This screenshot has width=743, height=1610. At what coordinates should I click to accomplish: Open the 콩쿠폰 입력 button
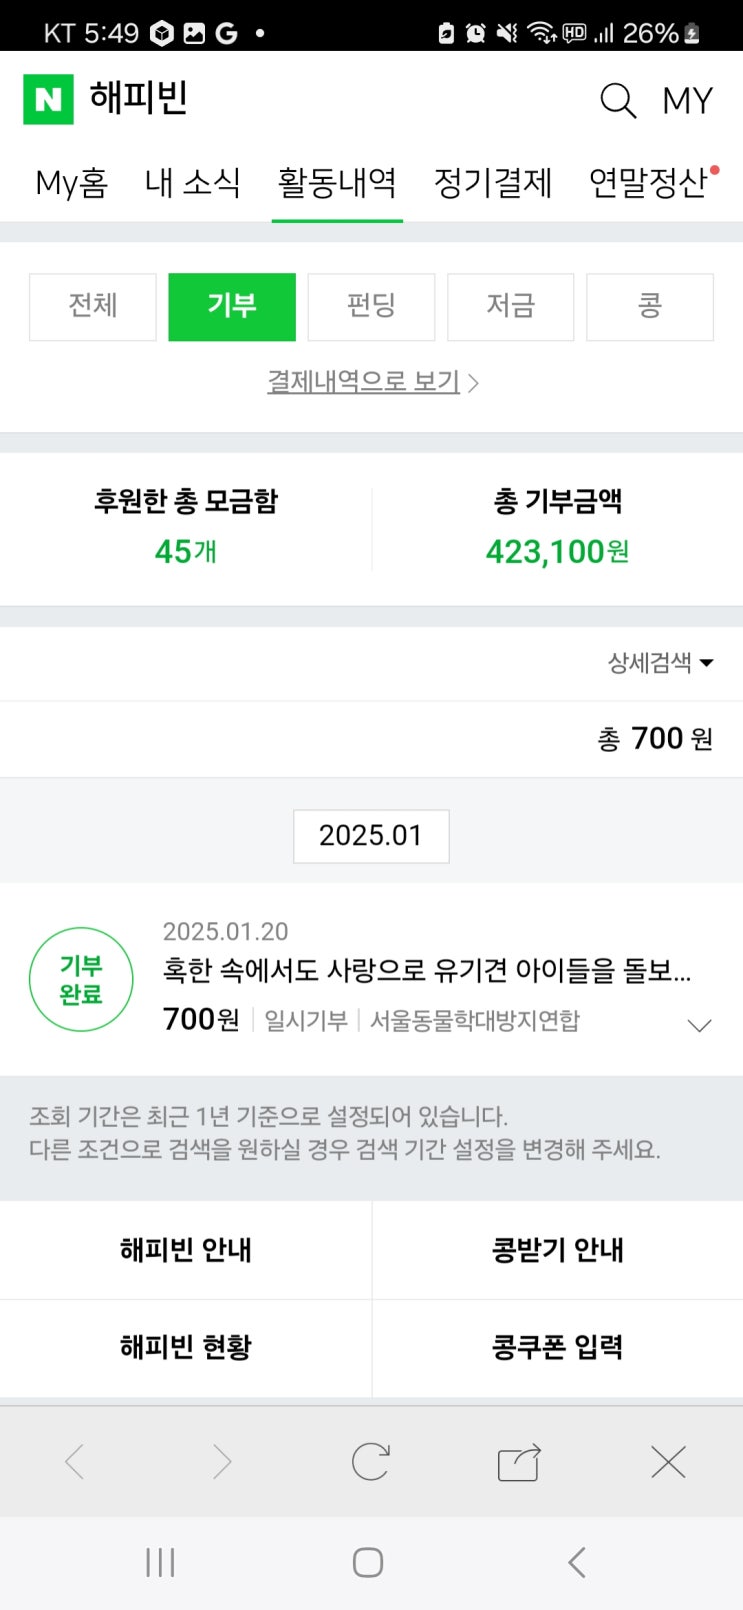tap(557, 1347)
